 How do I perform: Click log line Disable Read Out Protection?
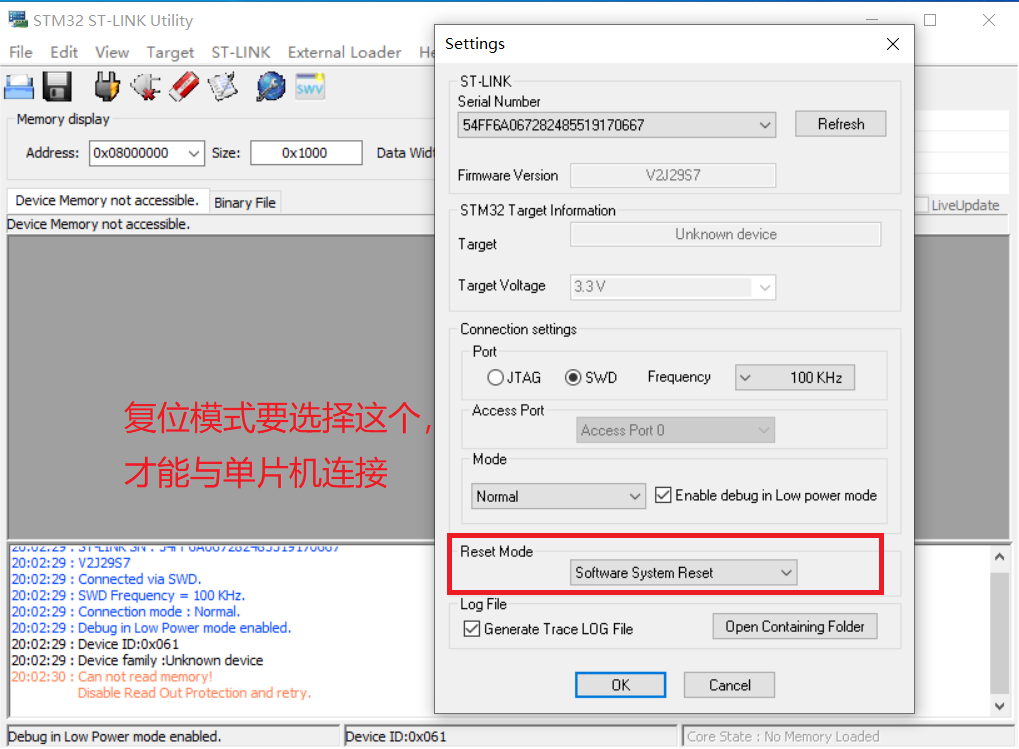(194, 693)
